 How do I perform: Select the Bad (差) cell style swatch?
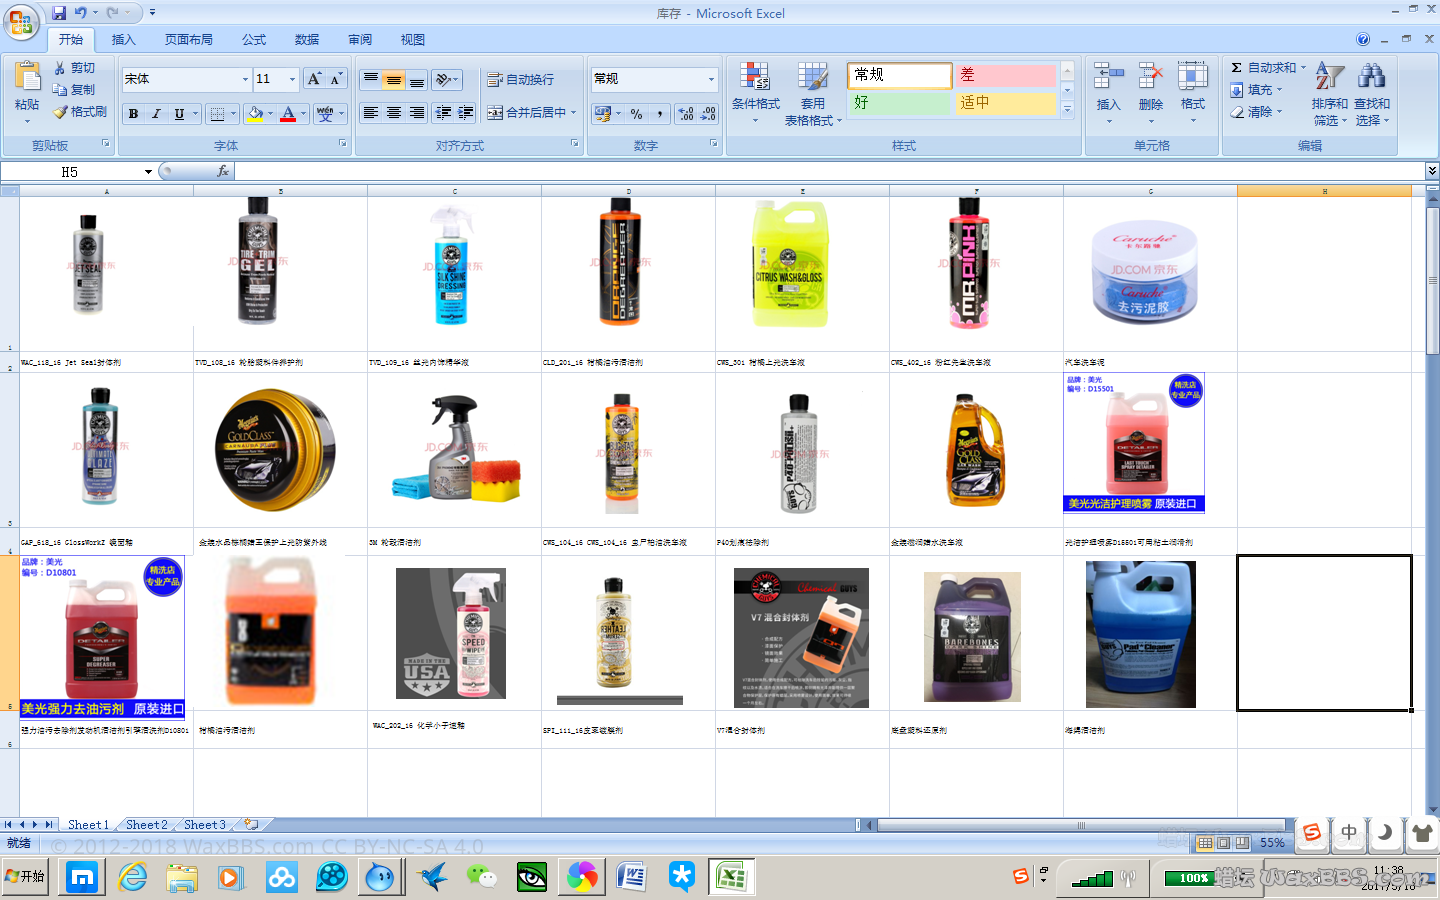pyautogui.click(x=1005, y=75)
